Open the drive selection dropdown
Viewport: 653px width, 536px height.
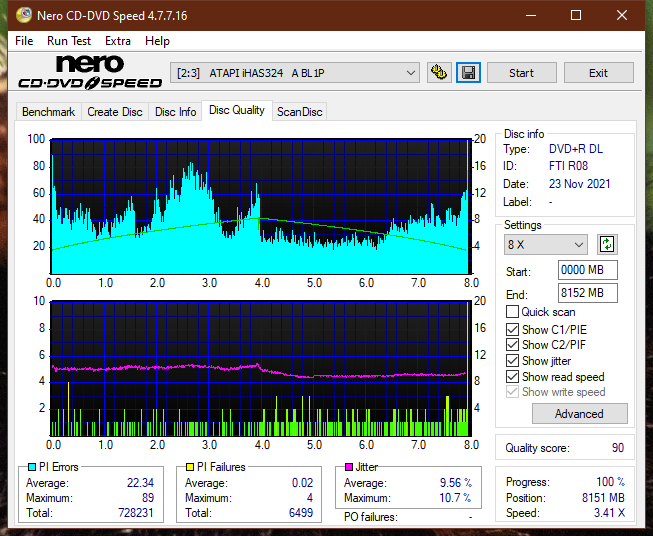(x=295, y=73)
